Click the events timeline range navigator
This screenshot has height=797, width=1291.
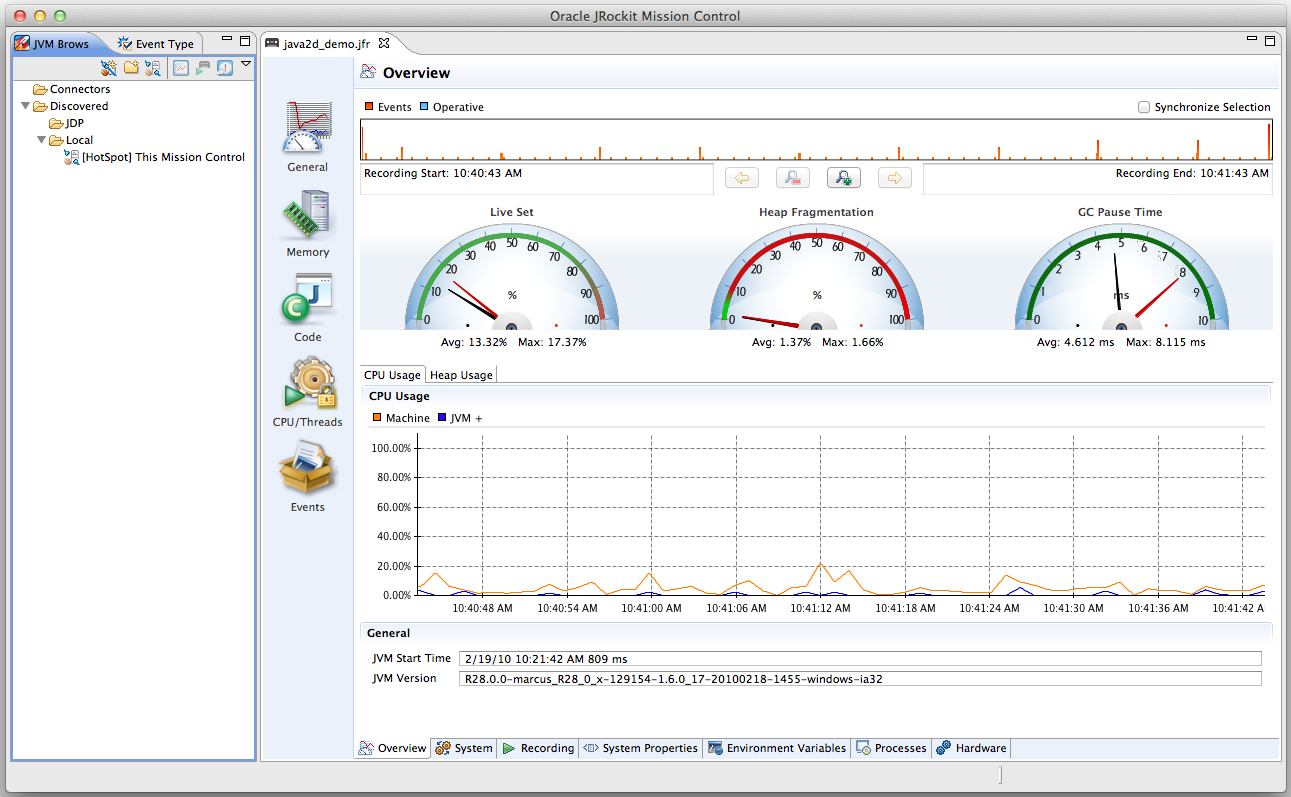816,140
